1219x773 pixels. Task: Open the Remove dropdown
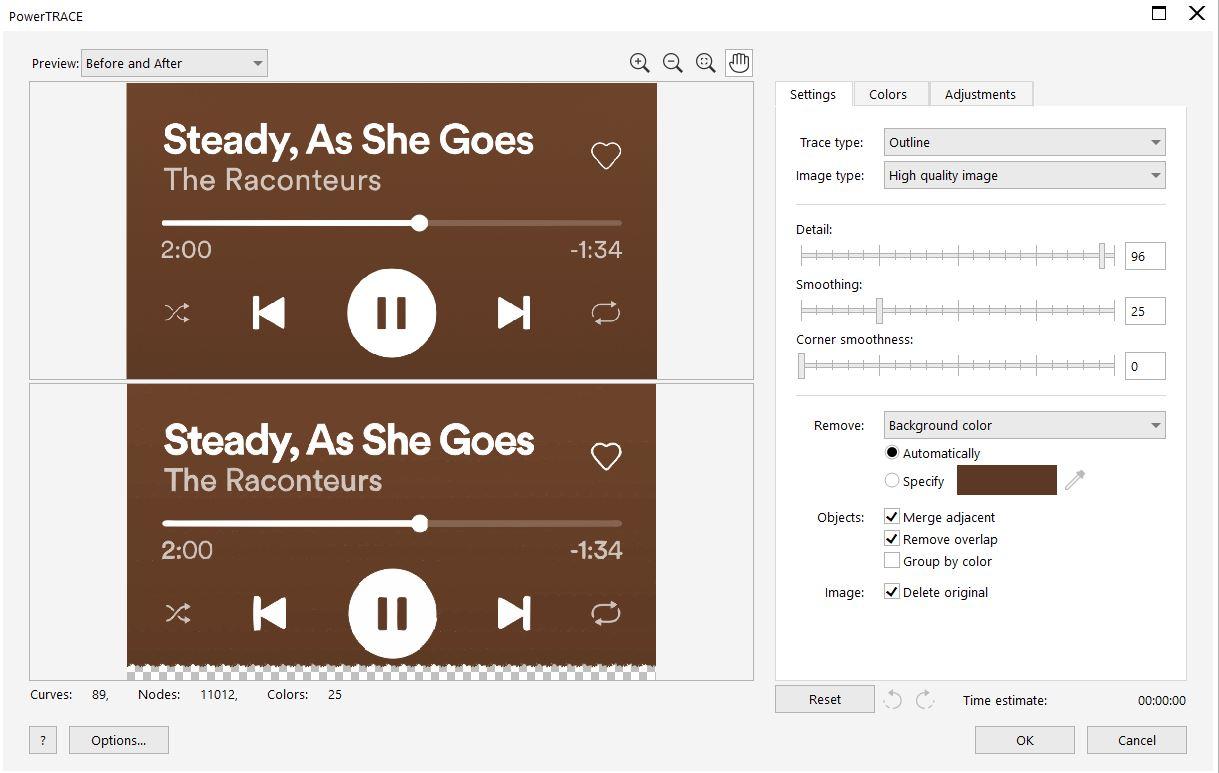(1024, 425)
